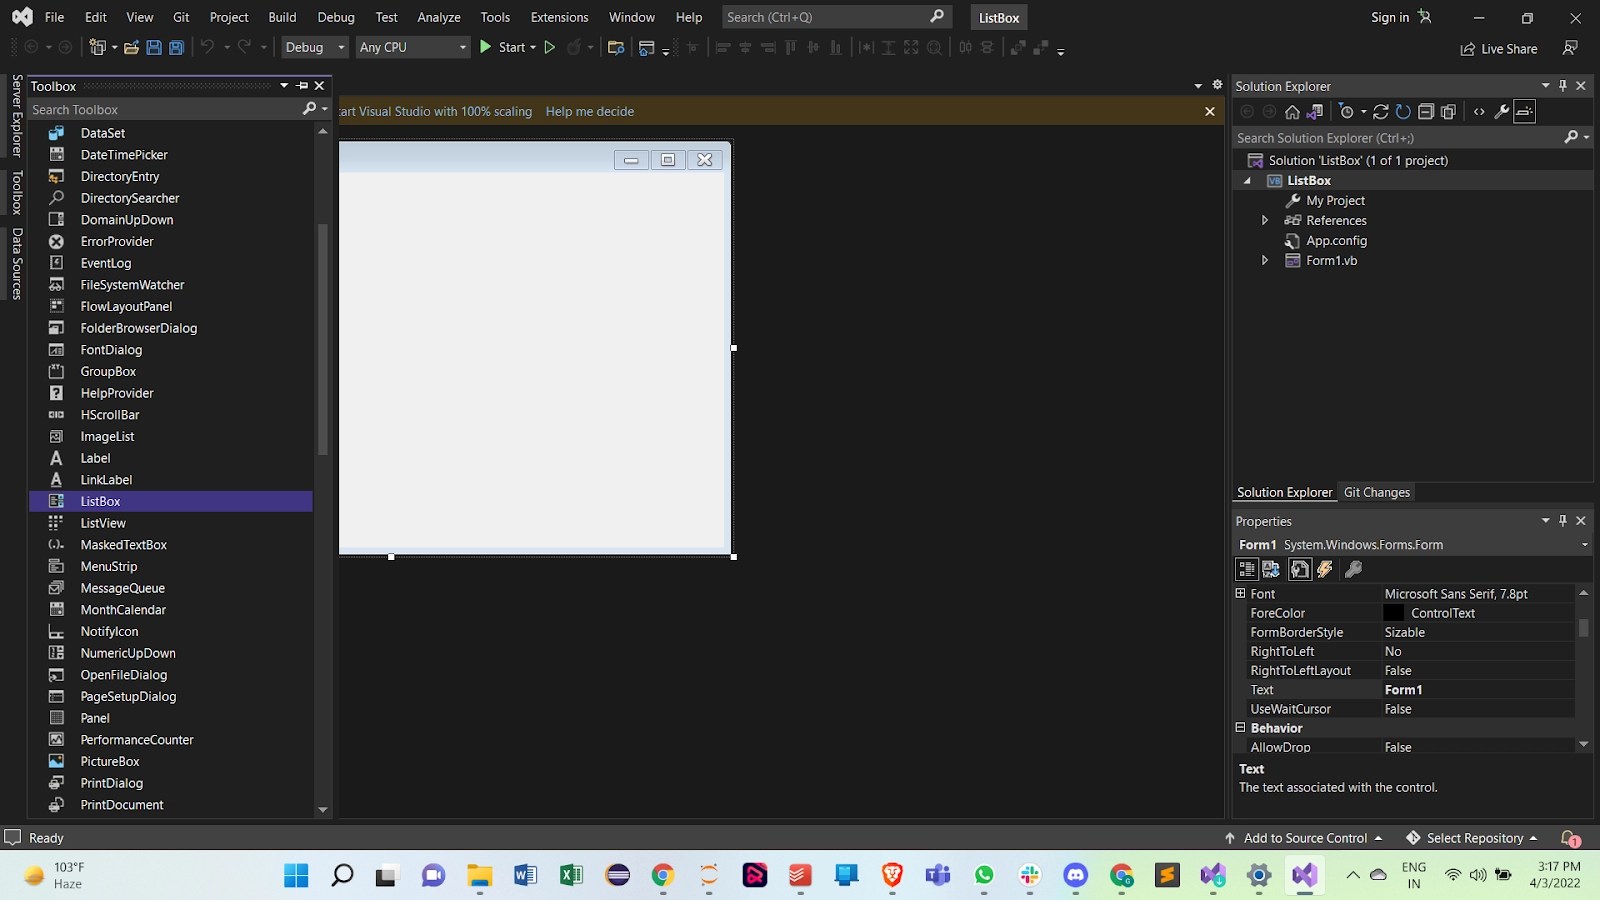This screenshot has width=1600, height=900.
Task: Click the feedback icon near Live Share
Action: click(x=1570, y=48)
